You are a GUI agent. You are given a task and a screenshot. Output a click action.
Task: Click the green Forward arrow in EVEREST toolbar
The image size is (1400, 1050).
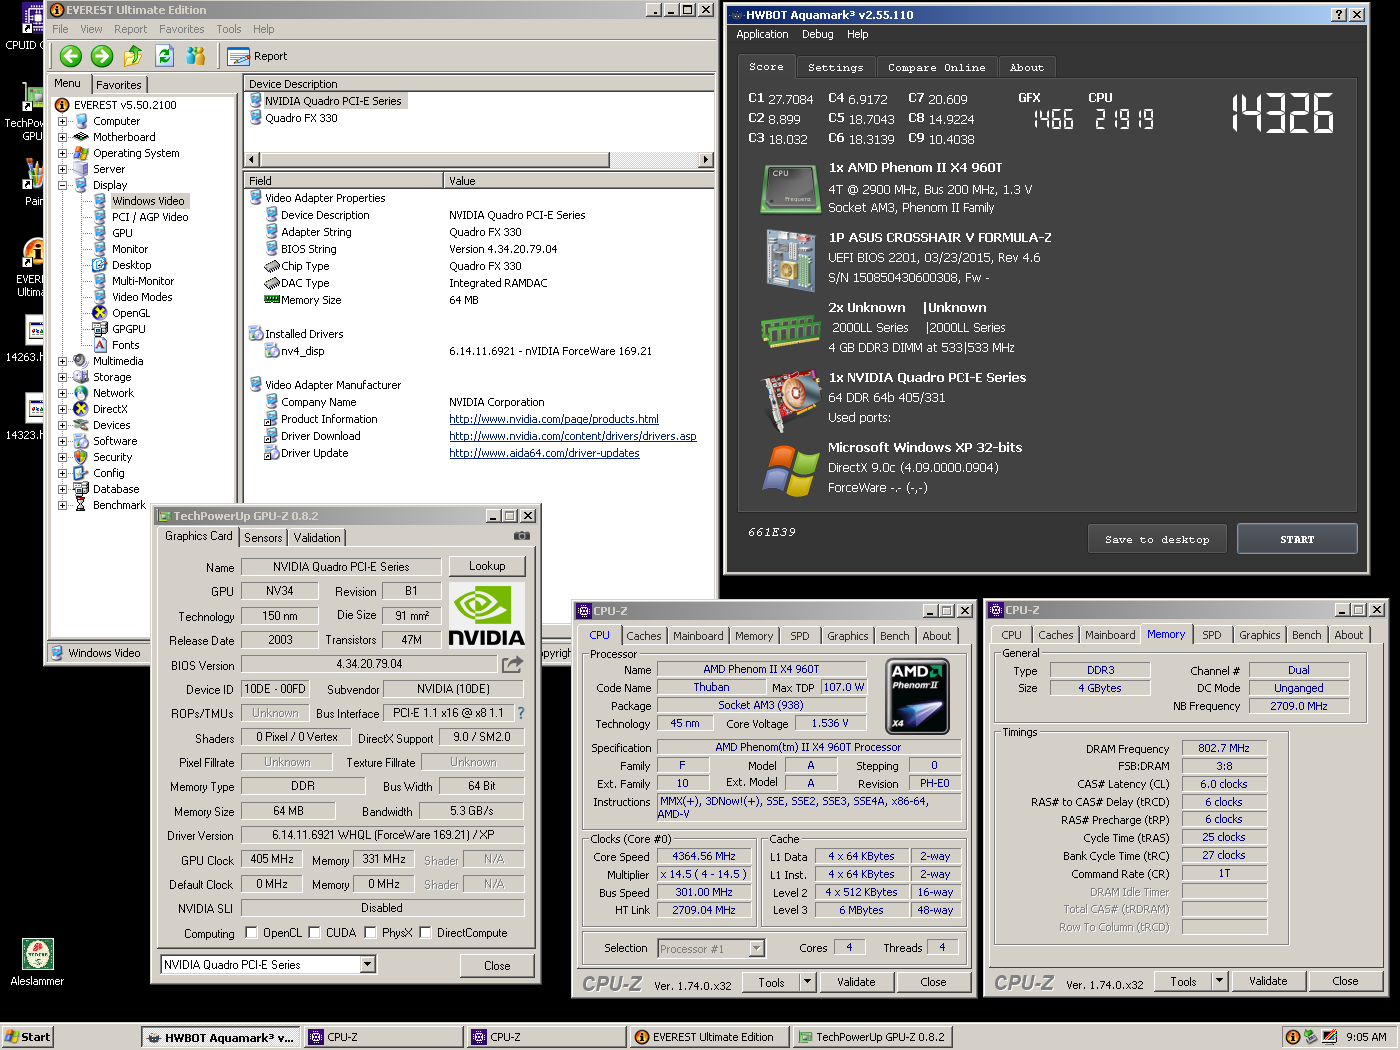(101, 56)
